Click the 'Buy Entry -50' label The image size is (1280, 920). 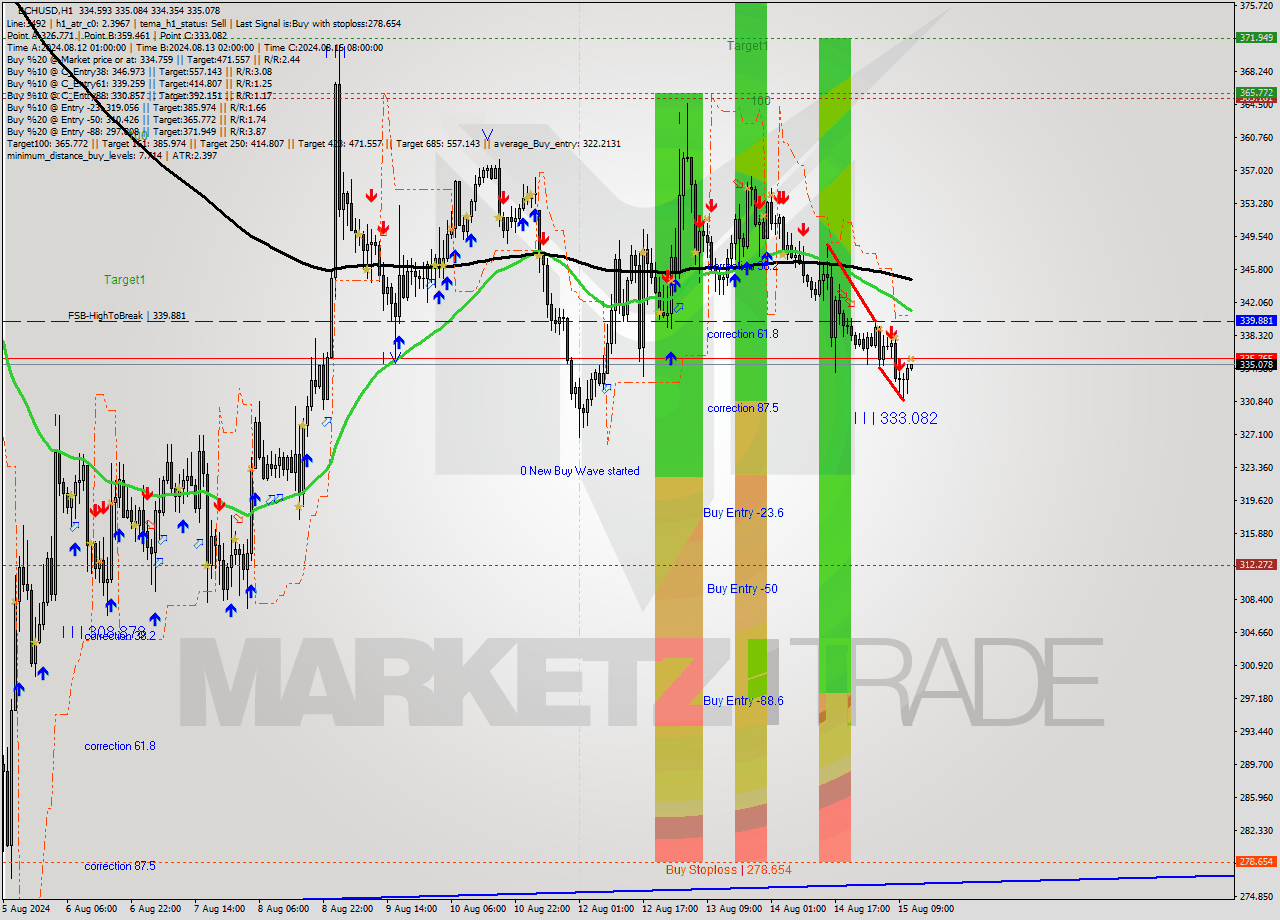pos(742,589)
